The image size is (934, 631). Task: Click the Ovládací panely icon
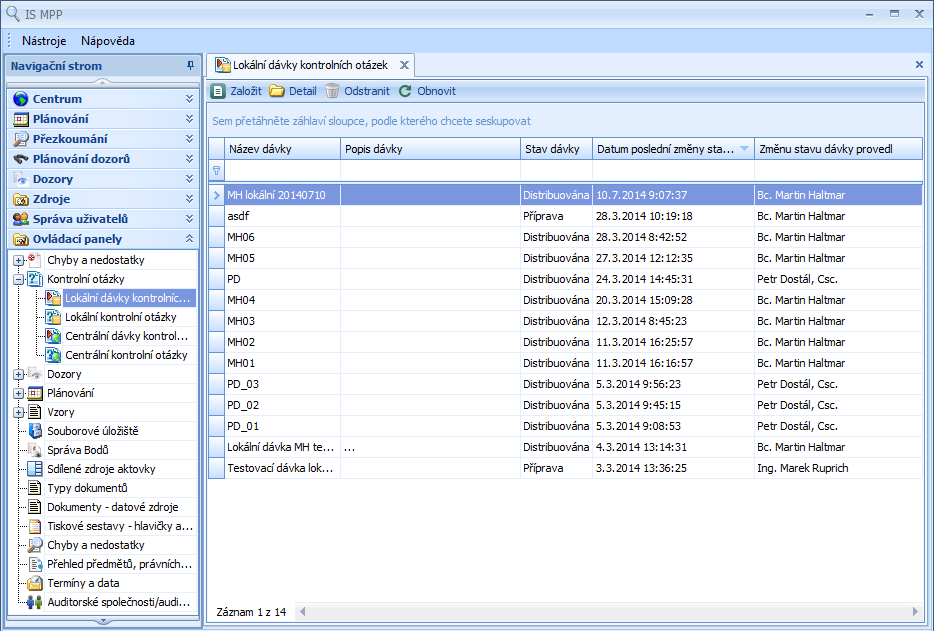point(21,239)
